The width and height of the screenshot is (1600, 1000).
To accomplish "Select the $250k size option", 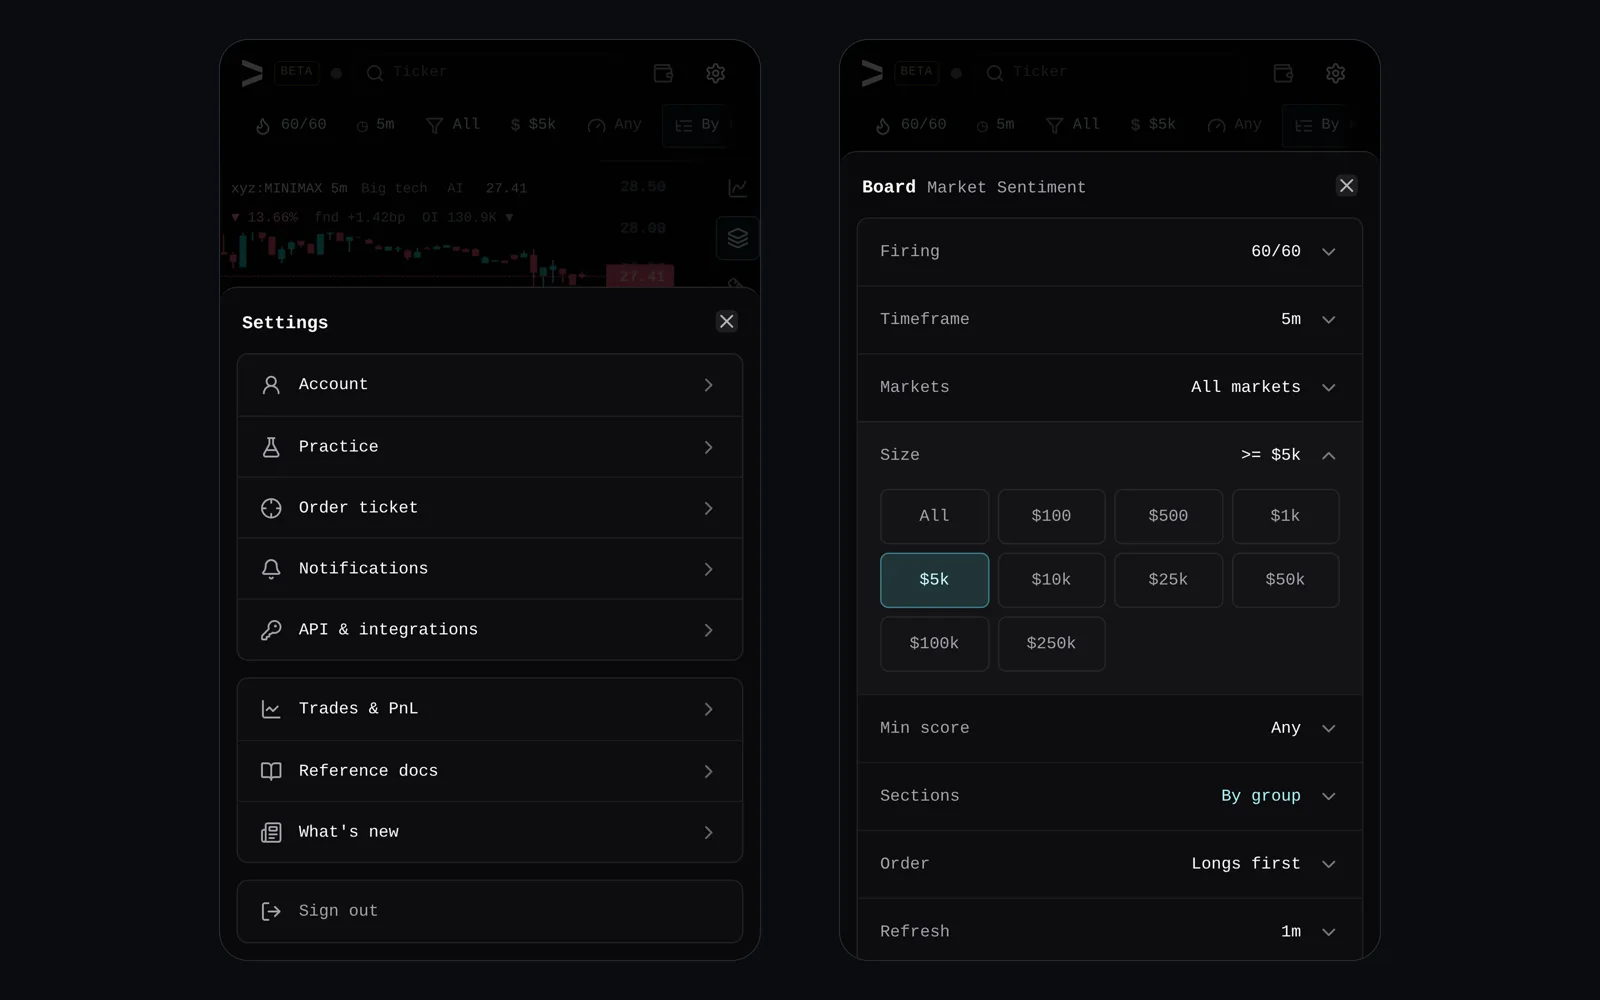I will [1051, 644].
